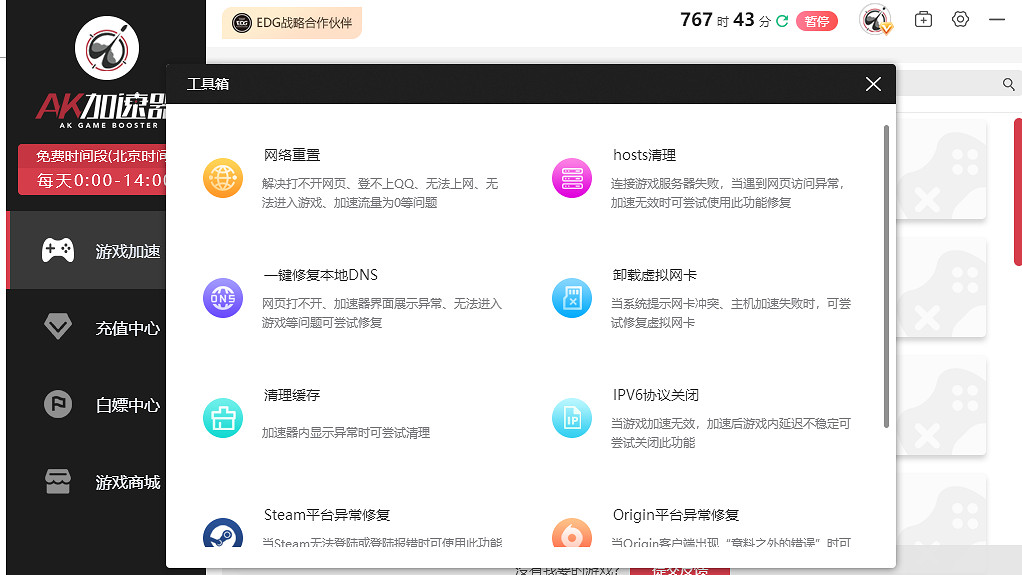1022x575 pixels.
Task: Open 充值中心 in the sidebar
Action: click(x=87, y=327)
